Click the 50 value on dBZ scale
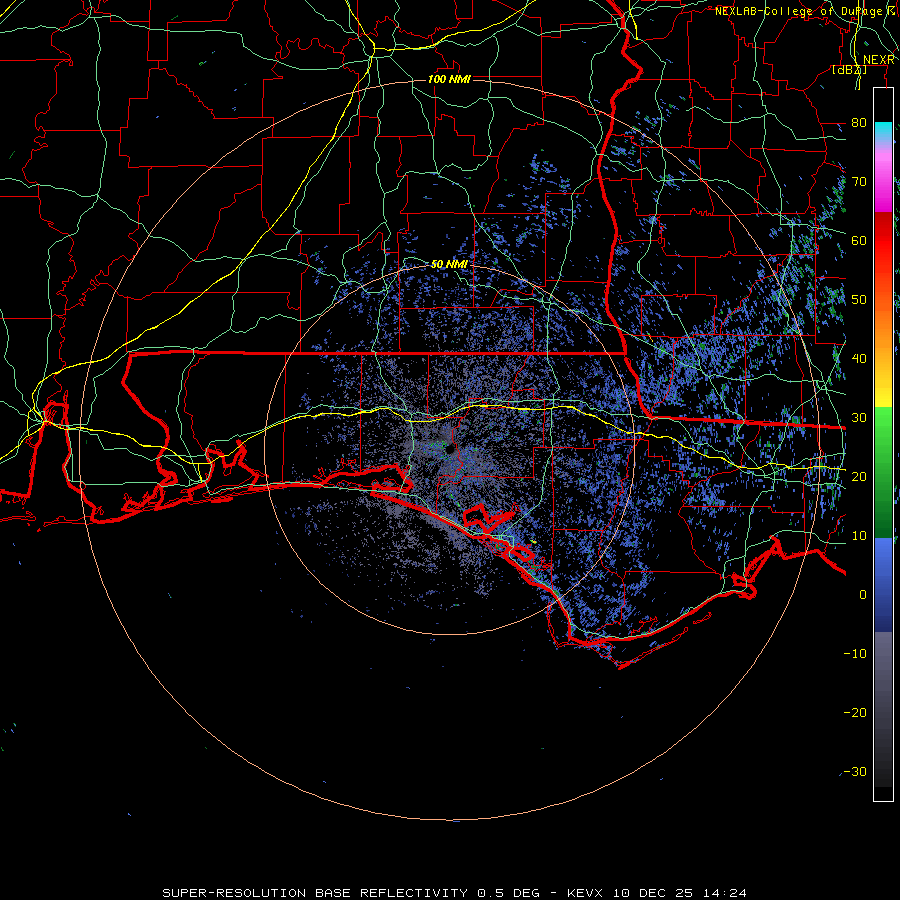Screen dimensions: 900x900 pos(859,300)
